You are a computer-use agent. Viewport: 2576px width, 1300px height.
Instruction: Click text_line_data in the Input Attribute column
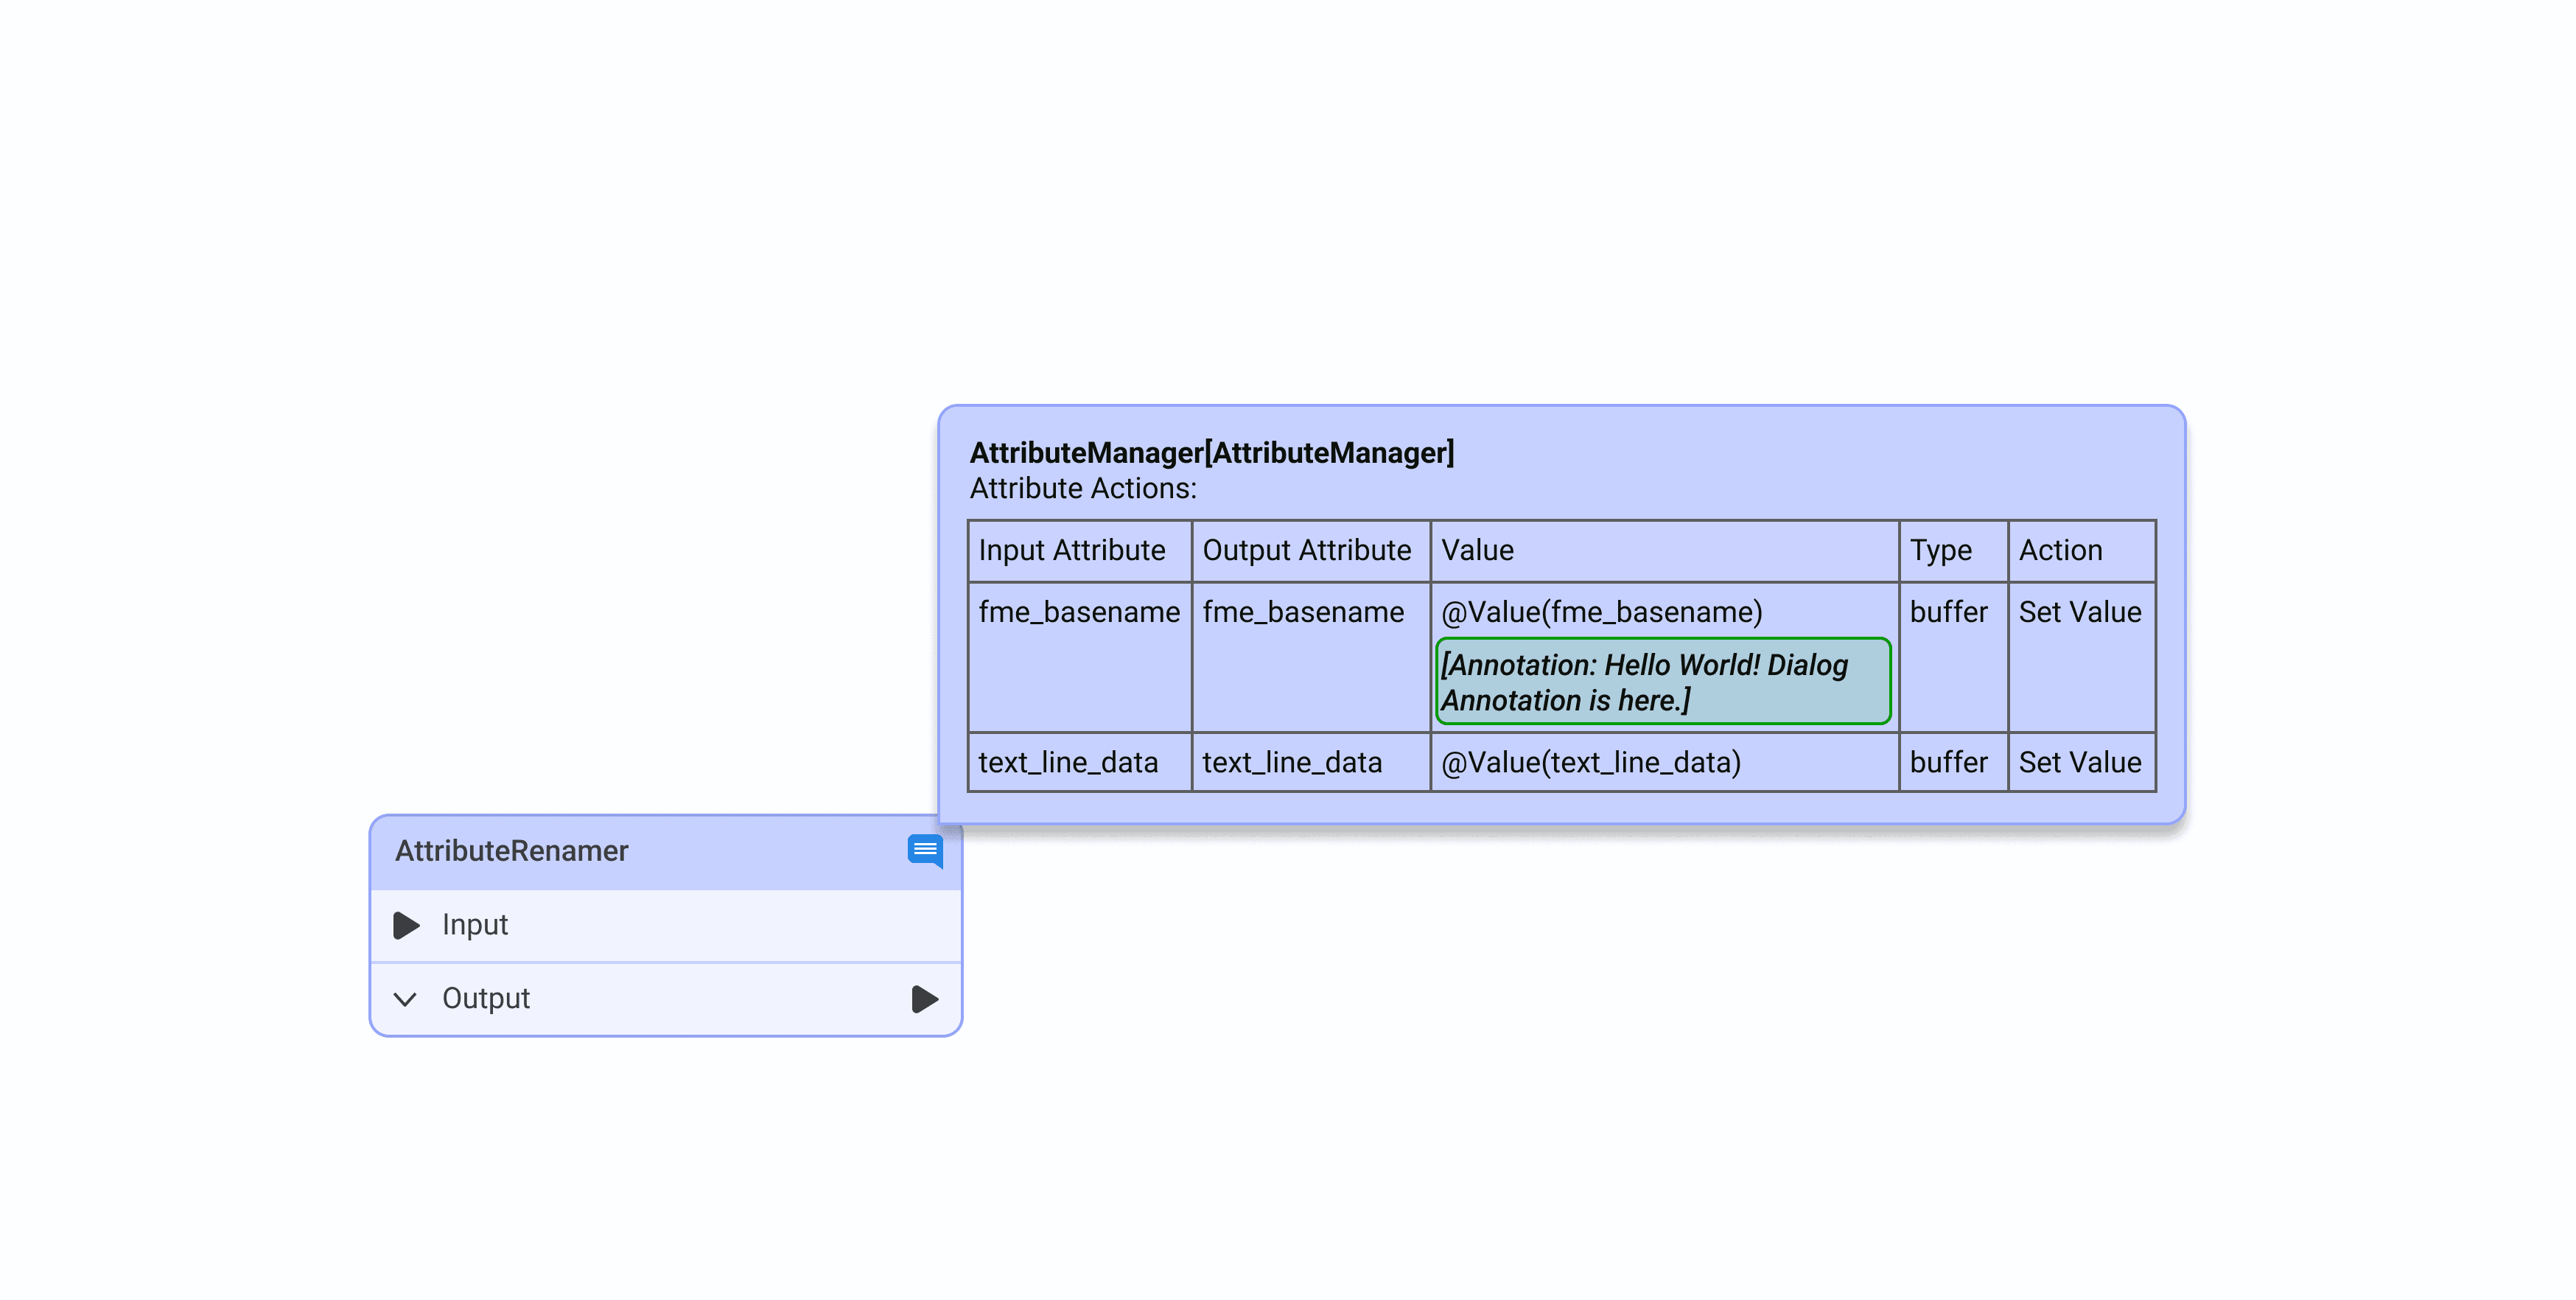tap(1068, 763)
